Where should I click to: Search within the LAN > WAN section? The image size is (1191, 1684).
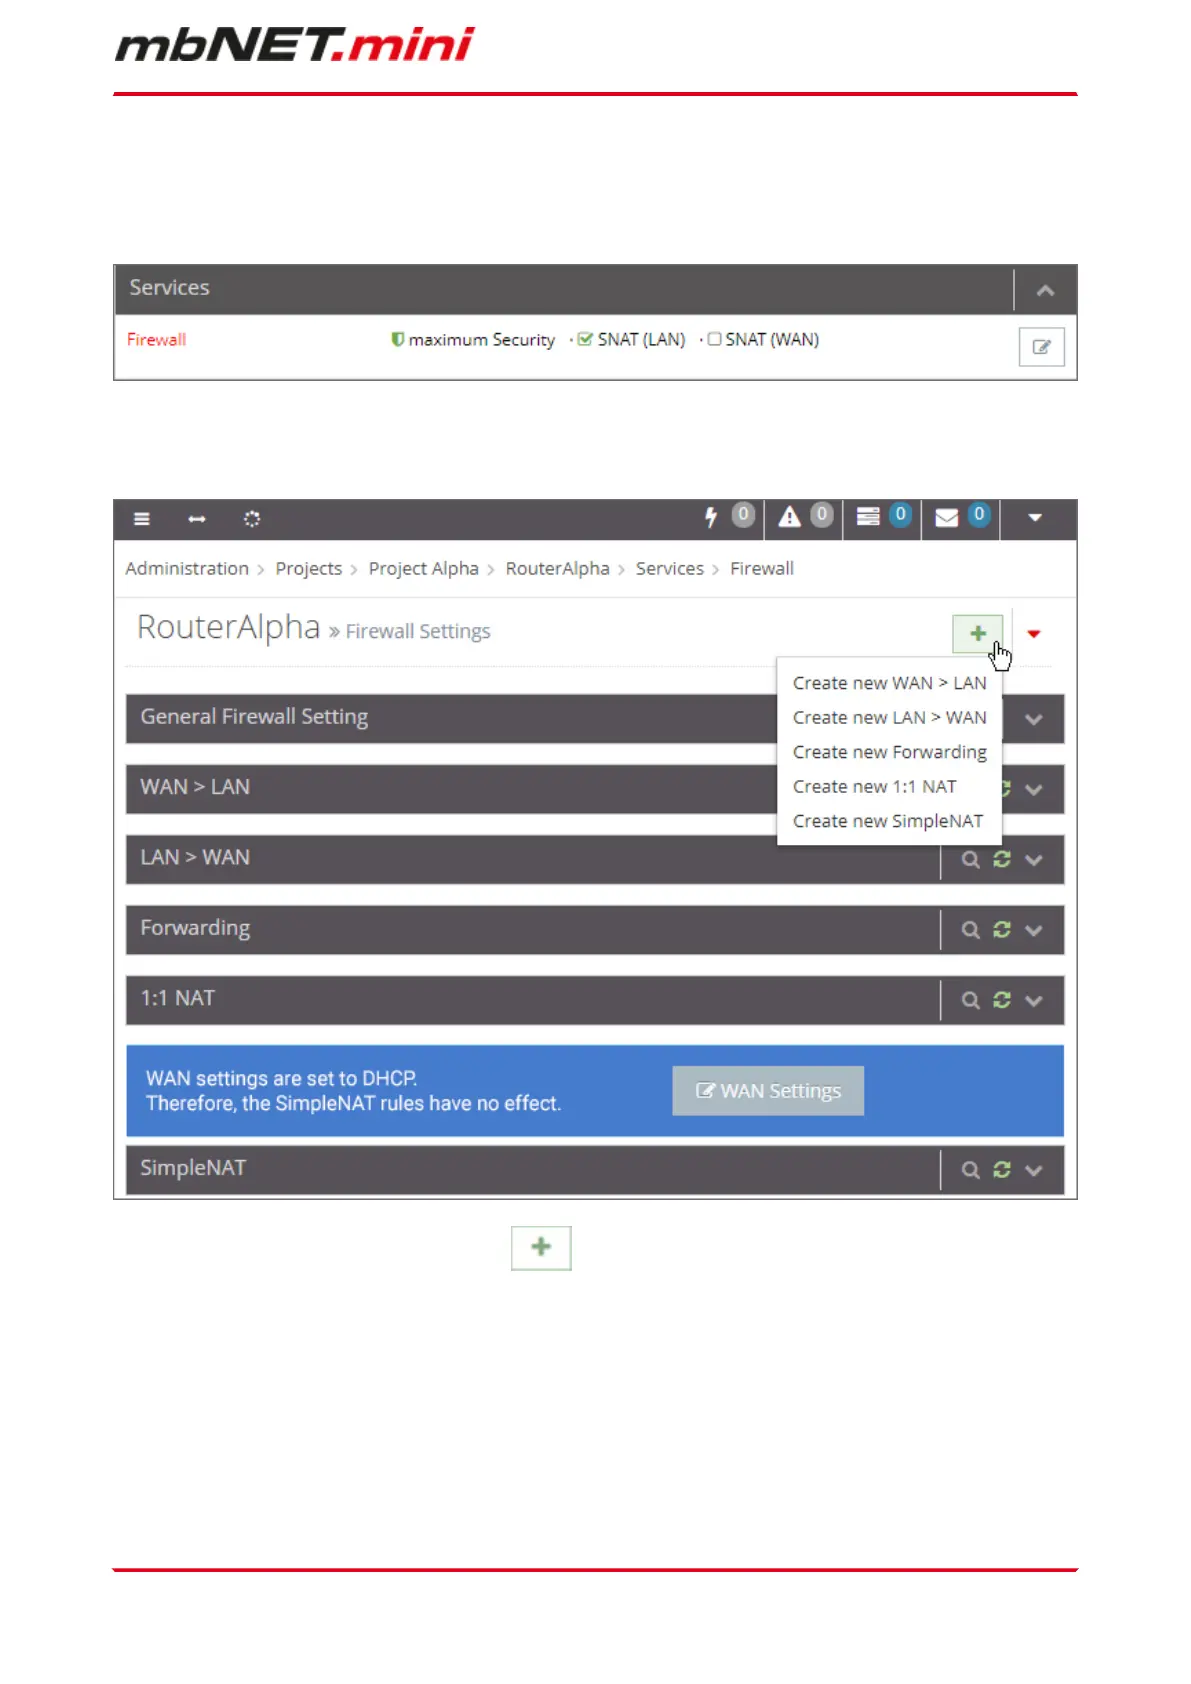(970, 859)
